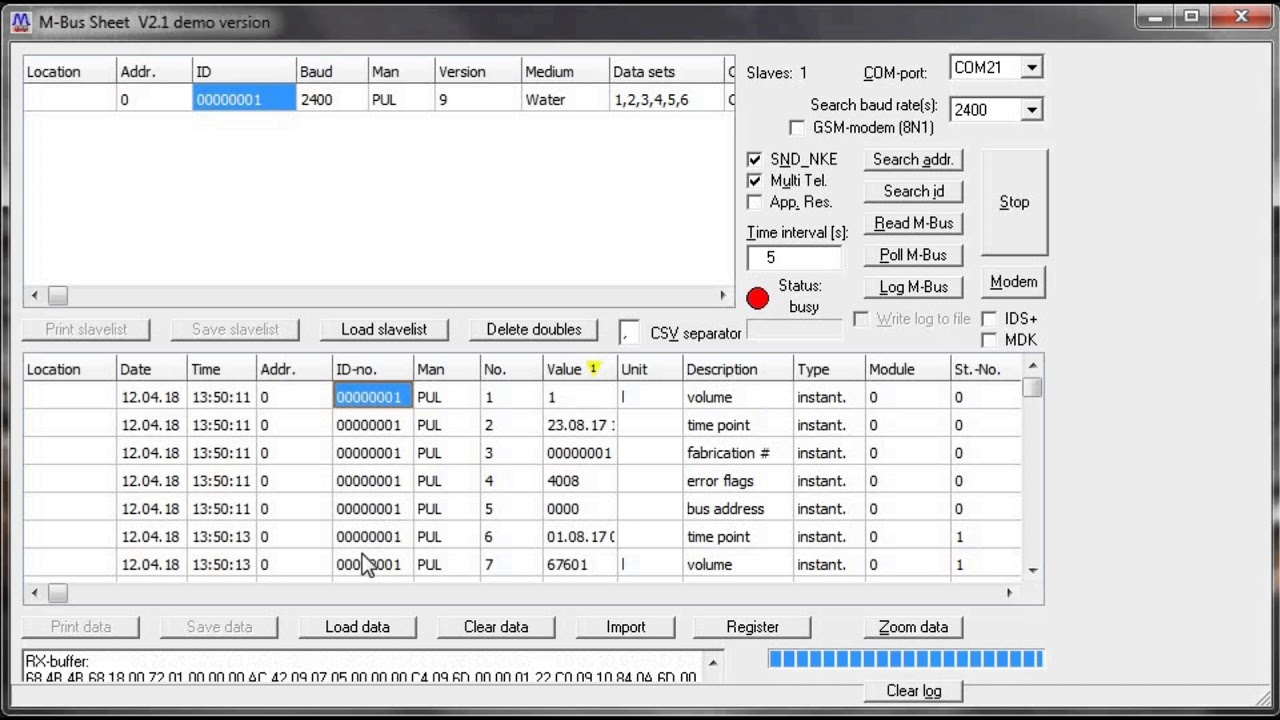Click Load slavelist button

(384, 330)
